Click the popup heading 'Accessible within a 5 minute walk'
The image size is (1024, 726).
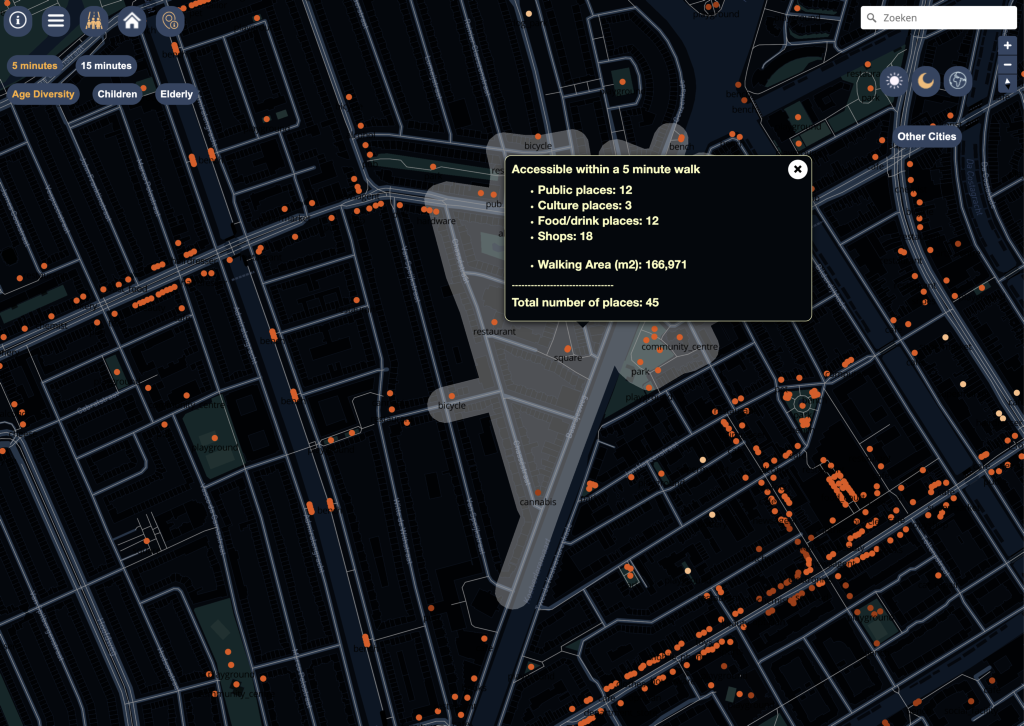(605, 169)
